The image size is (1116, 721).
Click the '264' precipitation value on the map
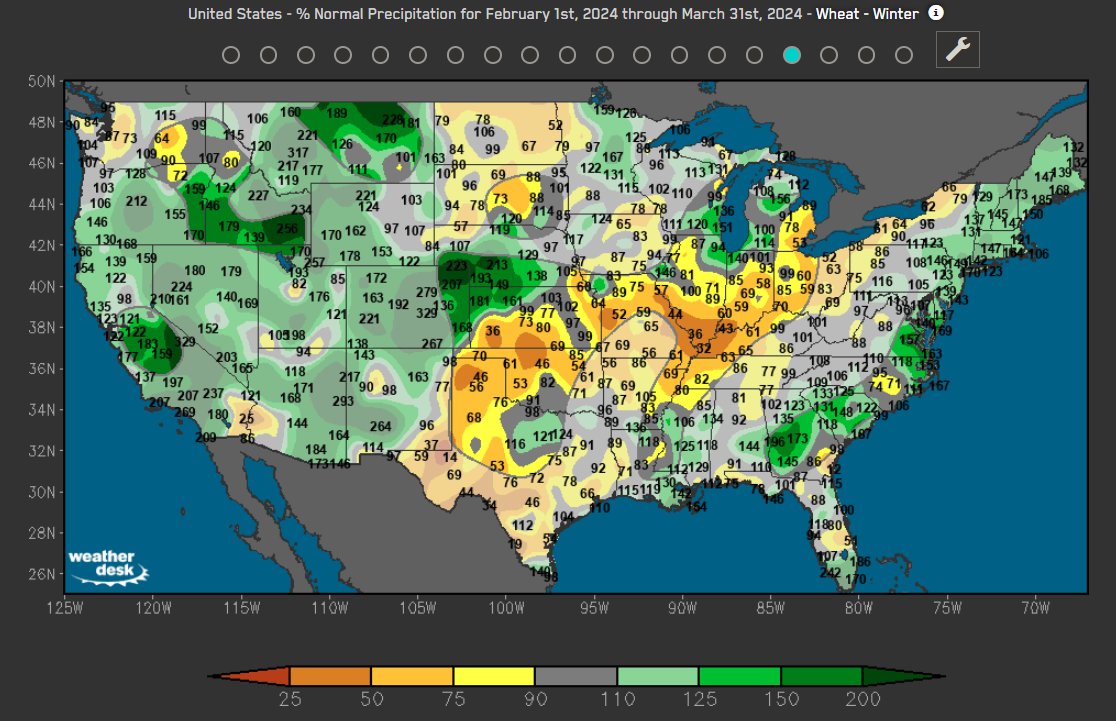[x=381, y=426]
